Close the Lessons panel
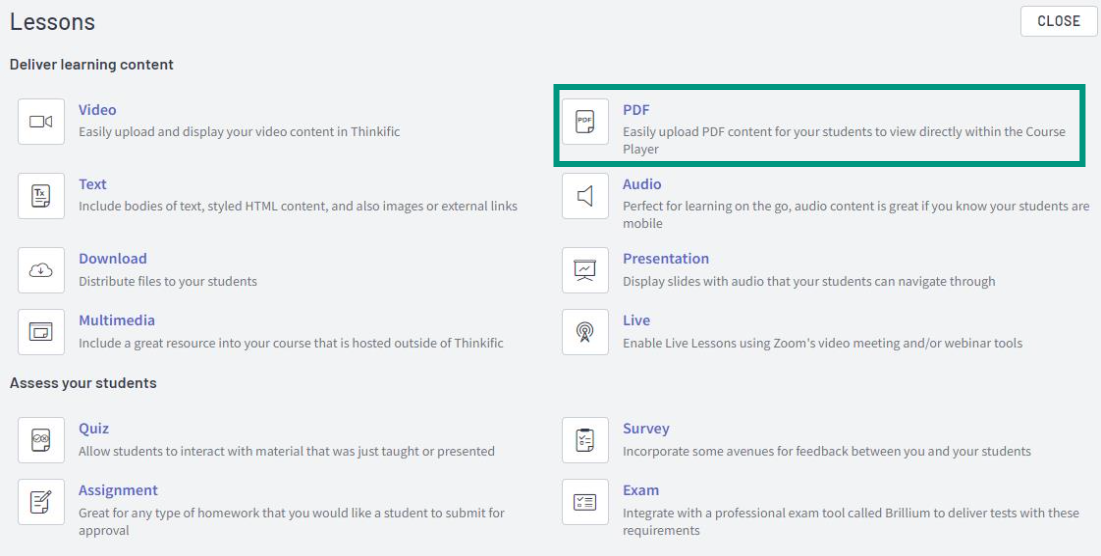 [x=1058, y=21]
